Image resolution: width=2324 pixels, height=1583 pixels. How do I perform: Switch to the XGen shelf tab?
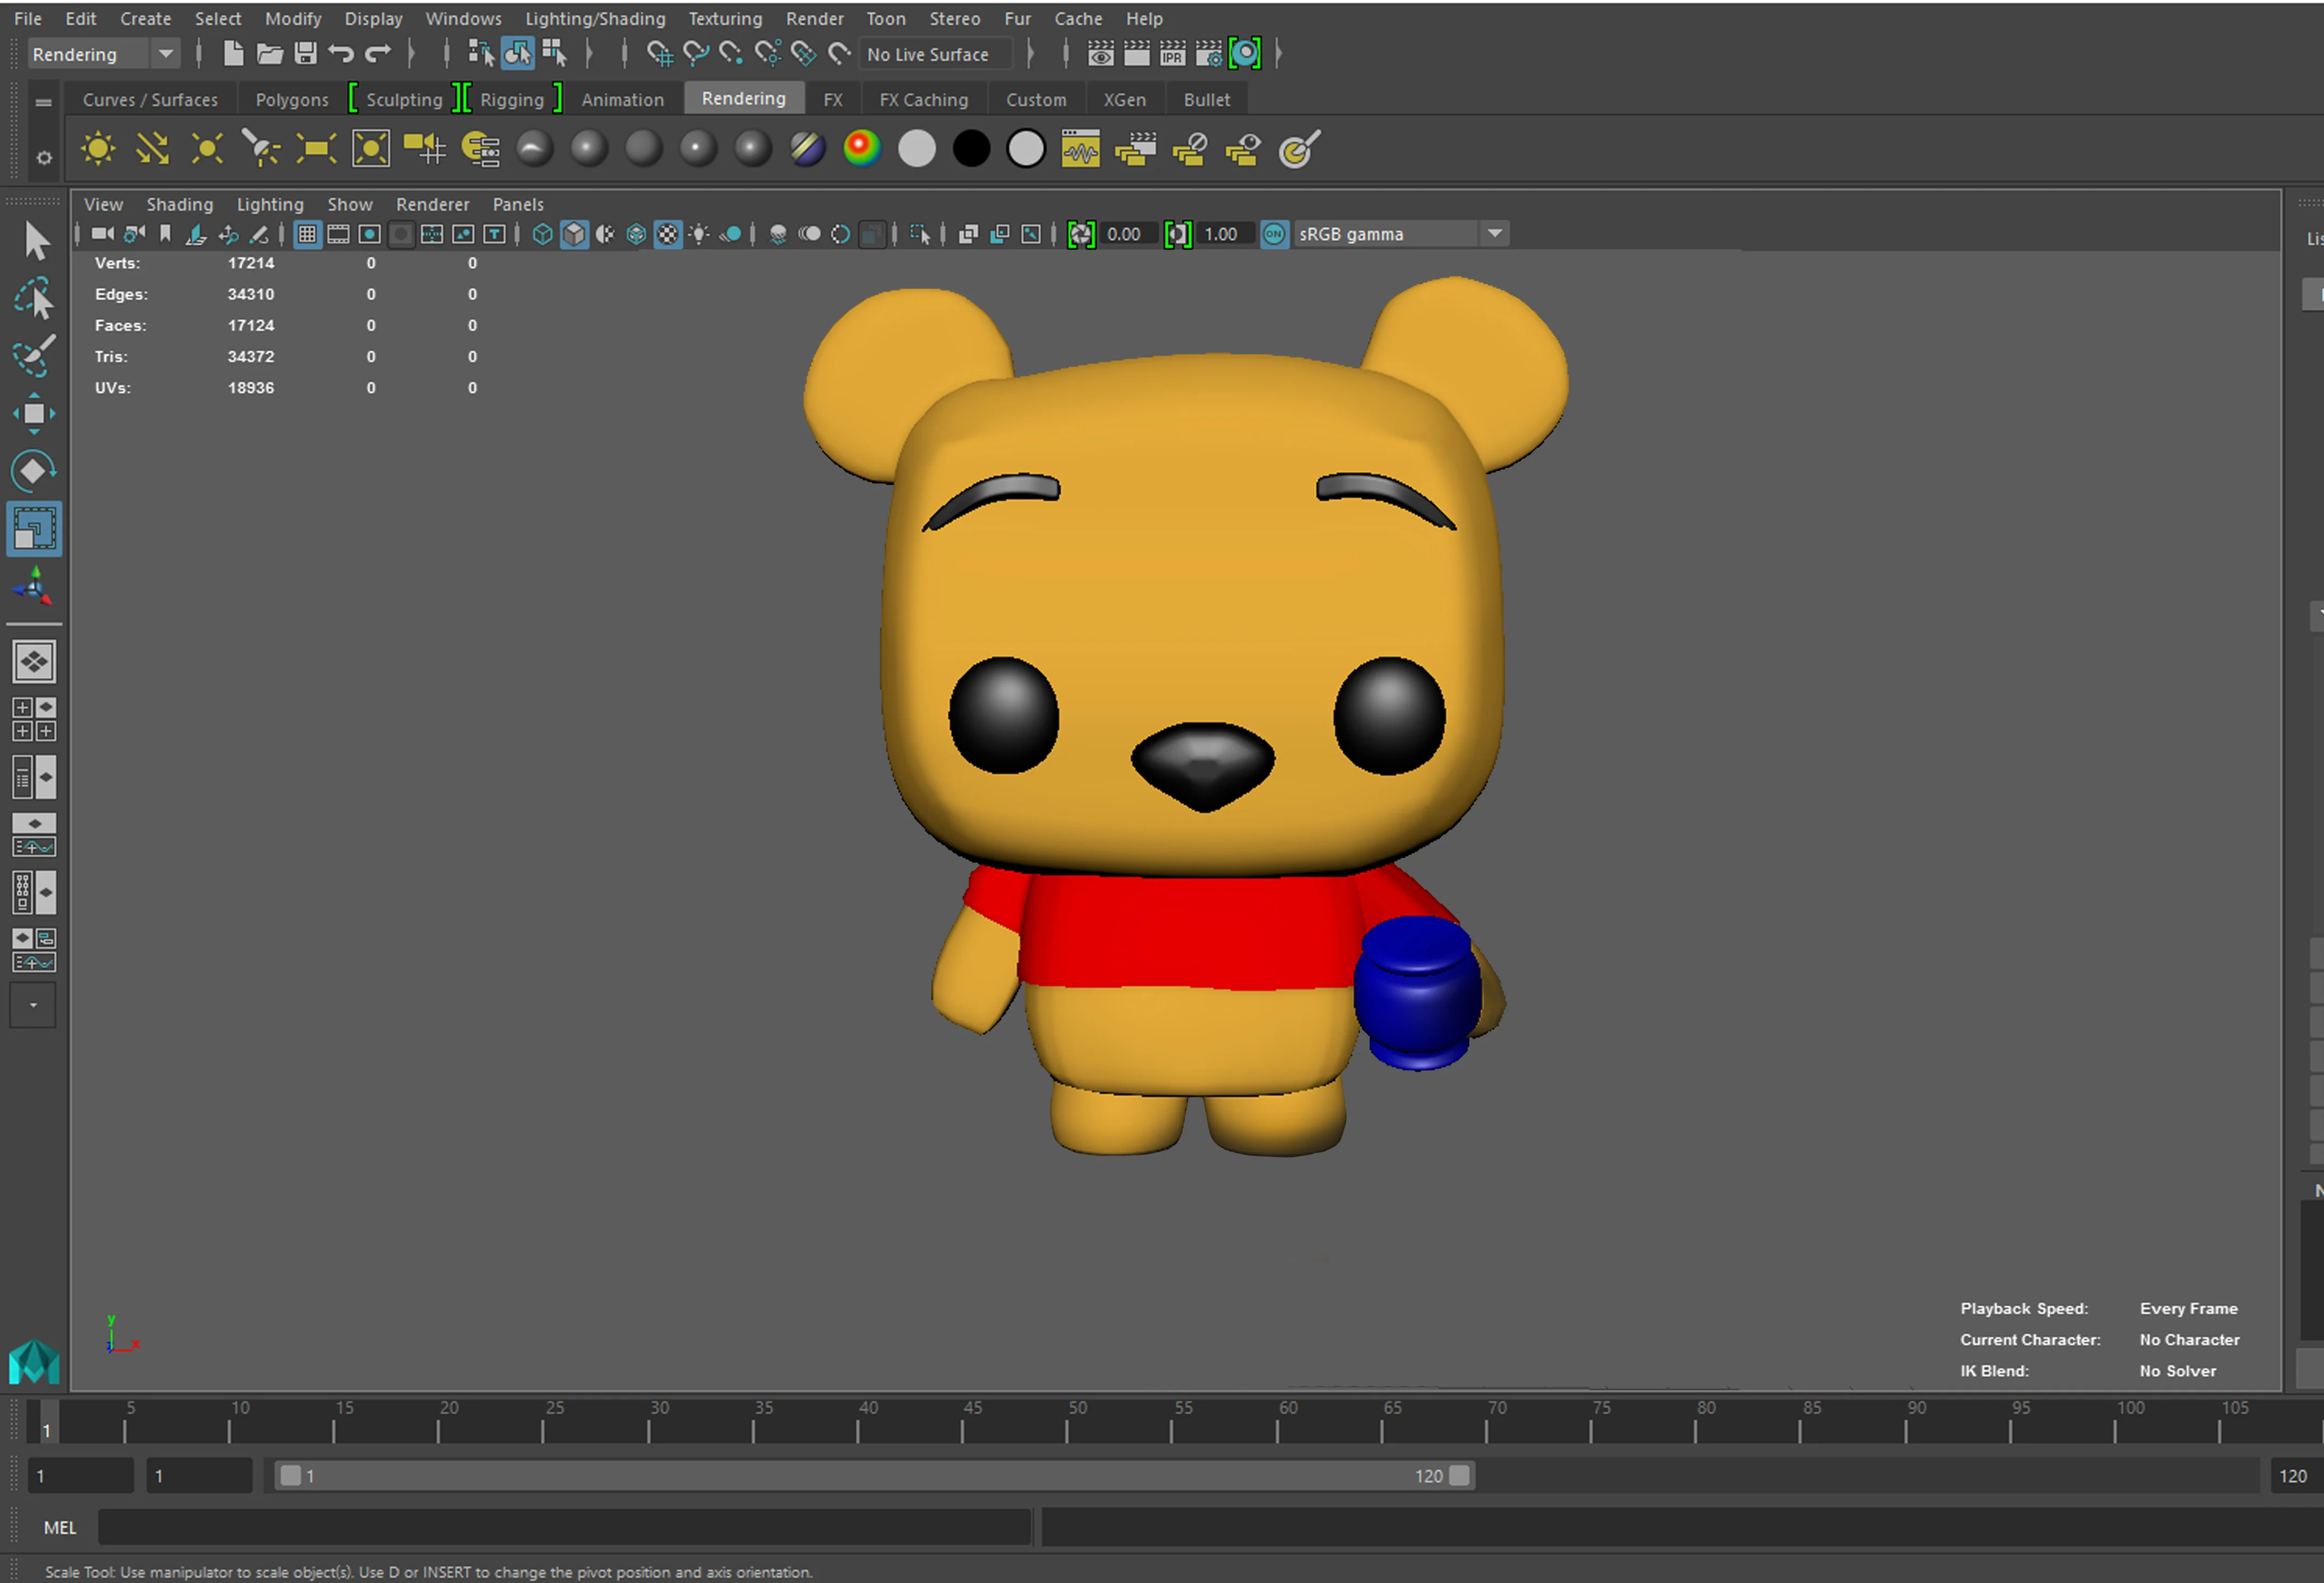pos(1124,99)
